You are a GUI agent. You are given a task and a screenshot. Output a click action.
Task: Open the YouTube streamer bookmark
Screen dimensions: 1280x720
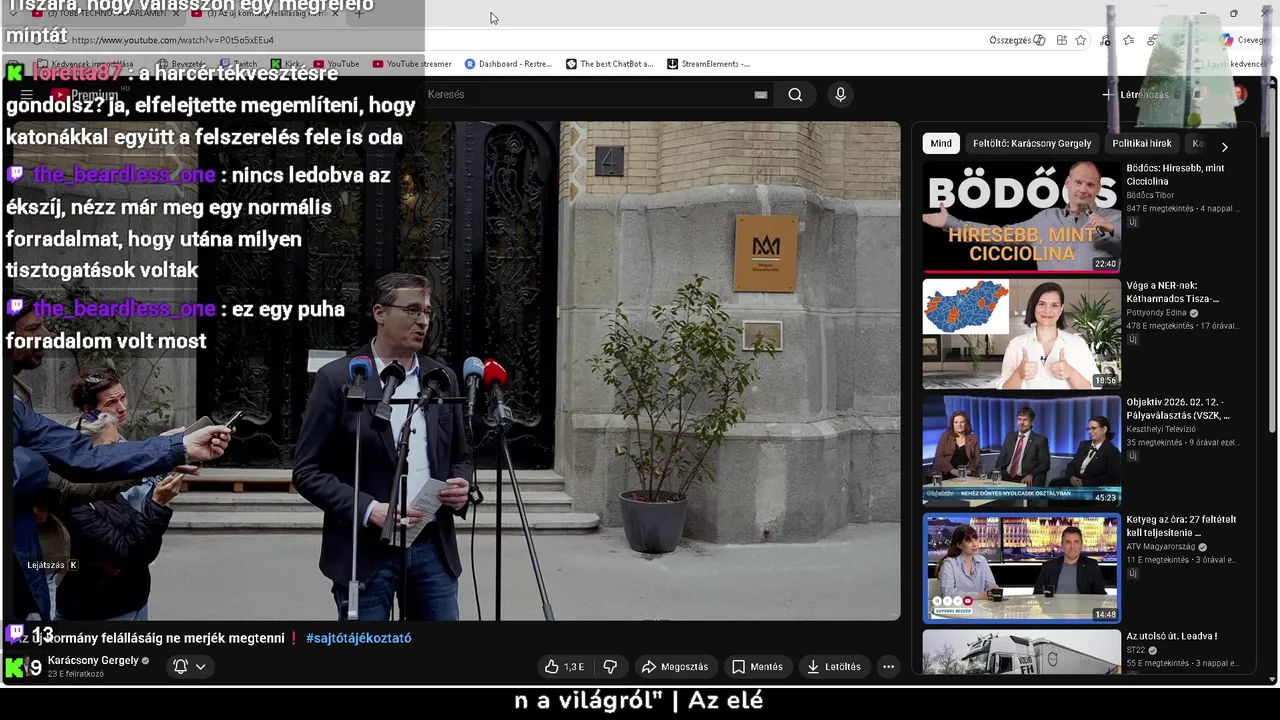(x=411, y=64)
